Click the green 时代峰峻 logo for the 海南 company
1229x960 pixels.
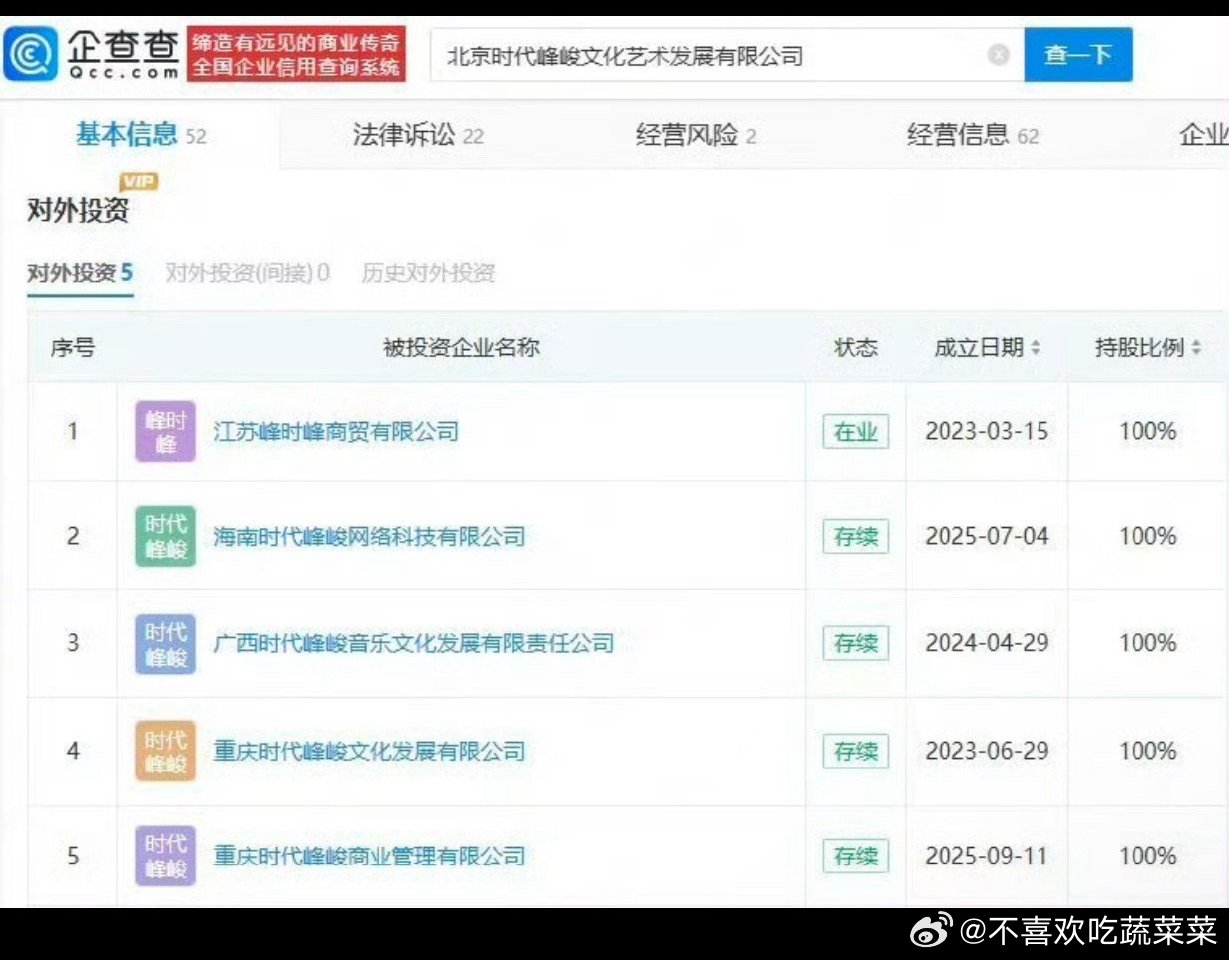165,537
